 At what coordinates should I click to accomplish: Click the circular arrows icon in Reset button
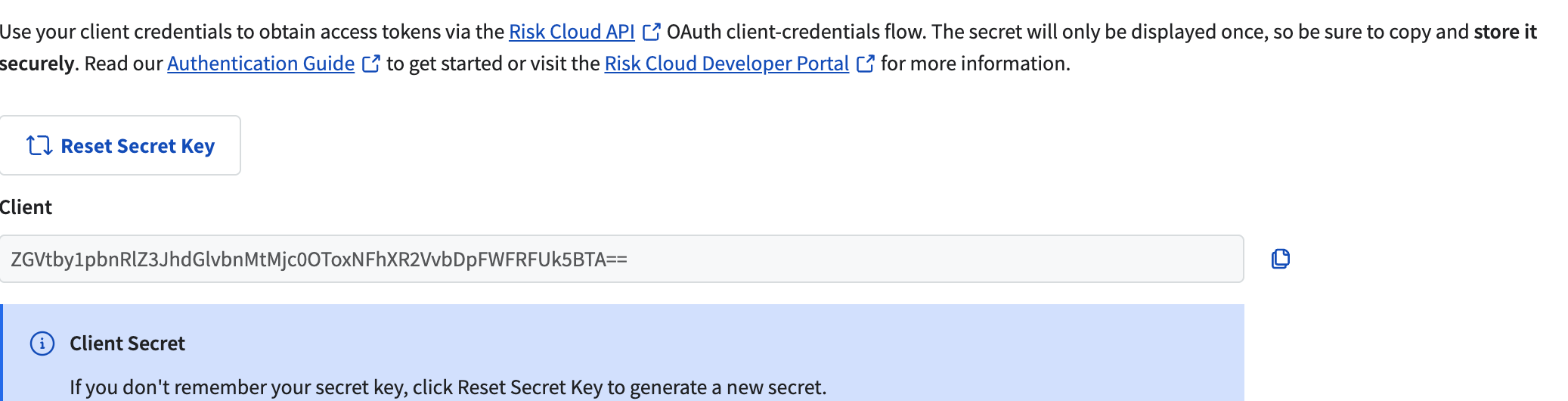coord(39,146)
